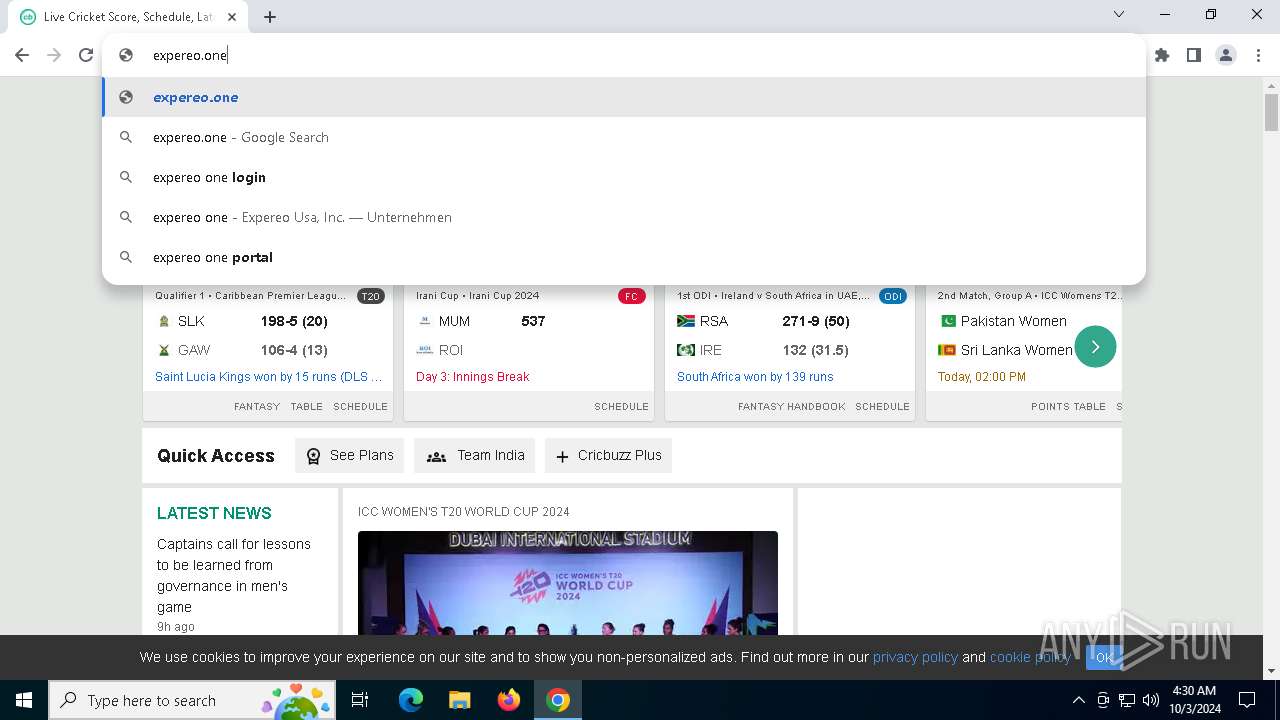Open the RSA vs IRE match card
The width and height of the screenshot is (1280, 720).
point(790,352)
